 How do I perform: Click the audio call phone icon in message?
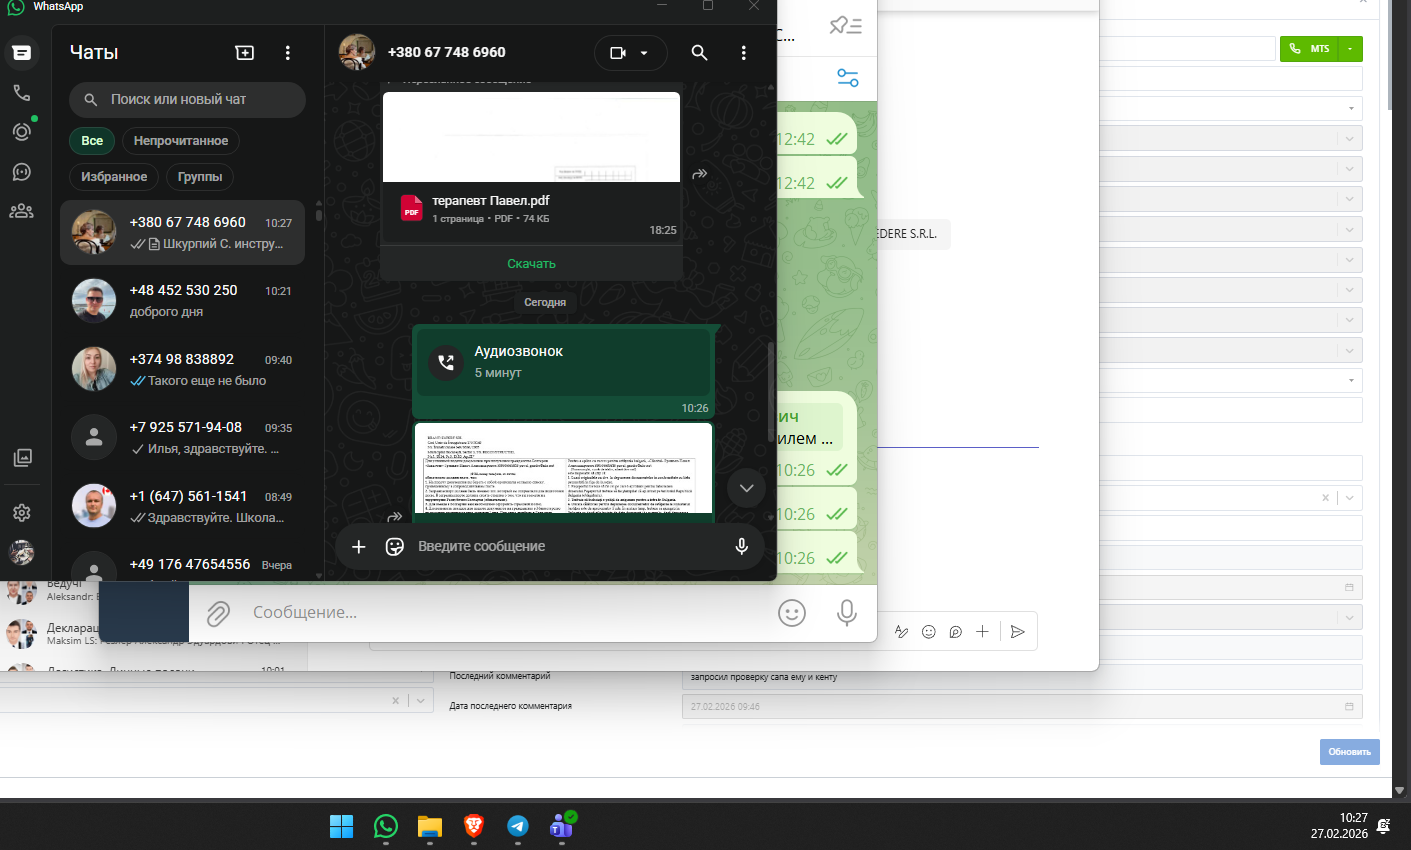point(446,362)
